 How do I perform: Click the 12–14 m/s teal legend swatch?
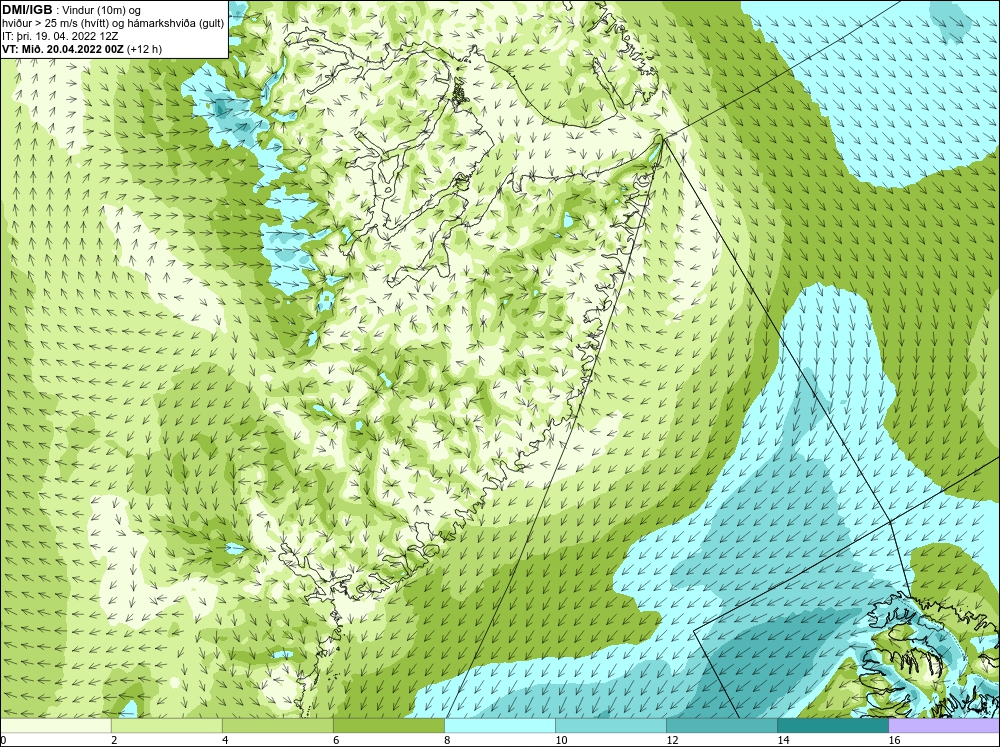coord(722,725)
